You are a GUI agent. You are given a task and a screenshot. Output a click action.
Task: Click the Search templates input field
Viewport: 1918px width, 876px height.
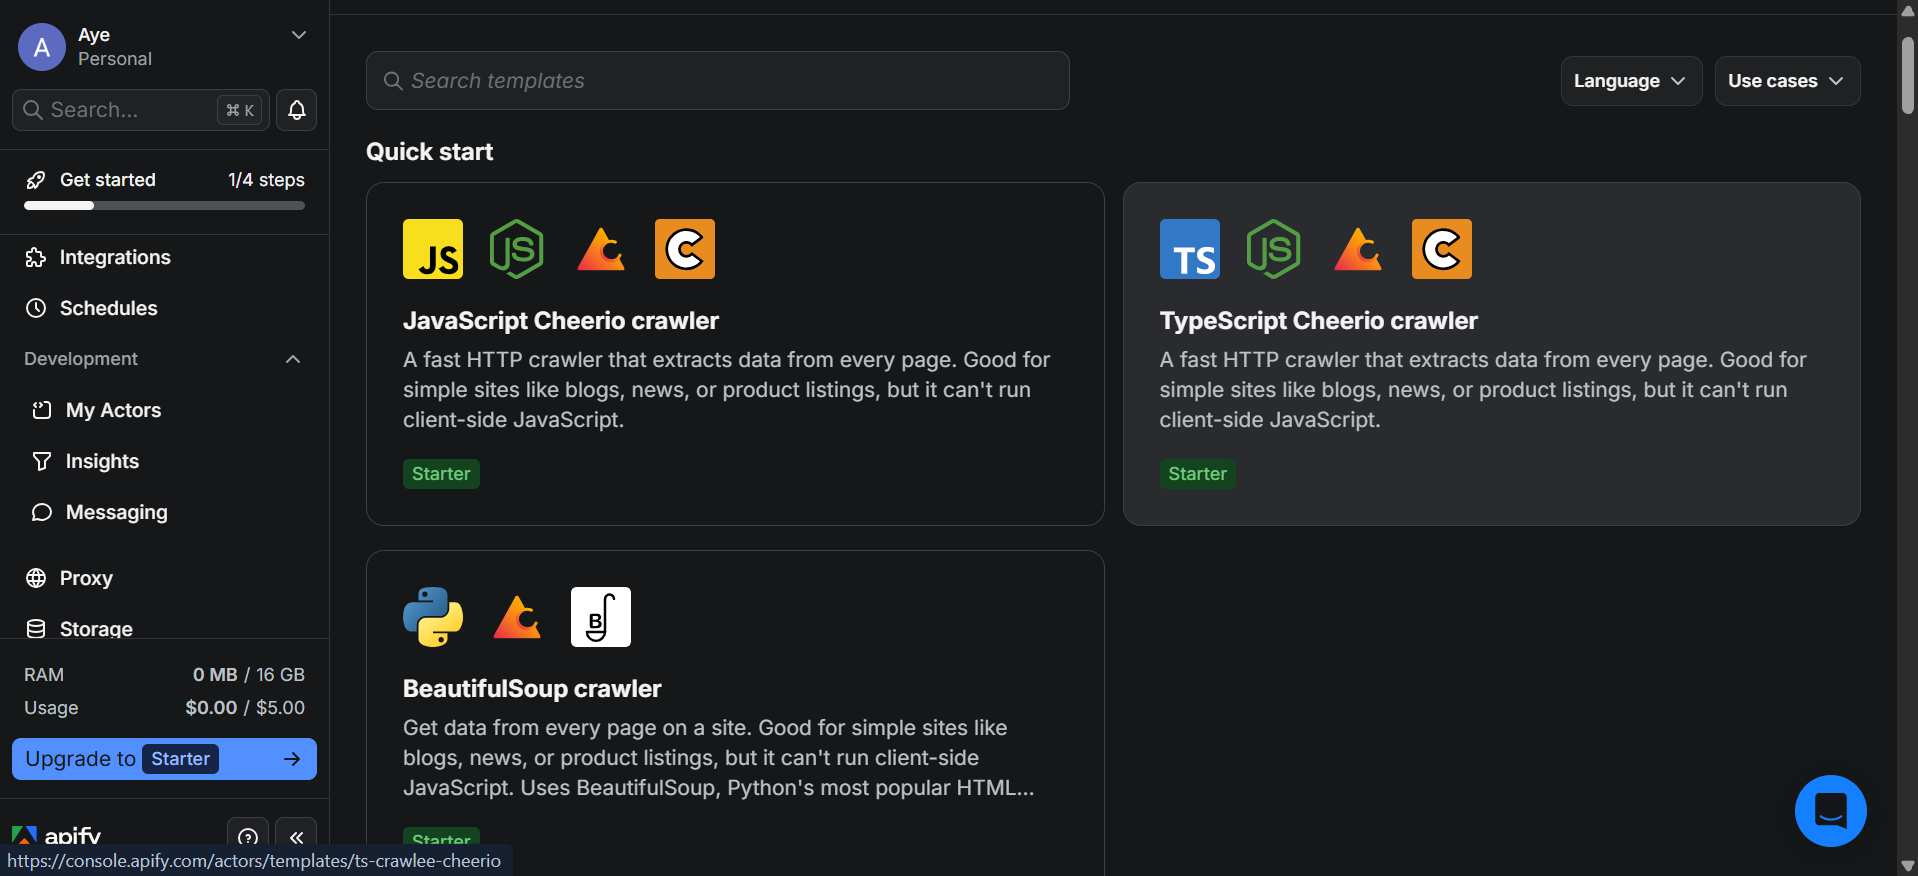click(x=717, y=81)
